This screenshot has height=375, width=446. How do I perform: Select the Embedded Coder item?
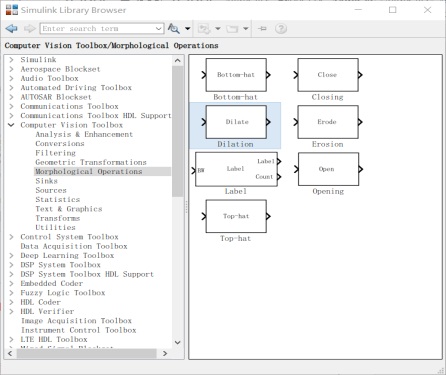[51, 284]
